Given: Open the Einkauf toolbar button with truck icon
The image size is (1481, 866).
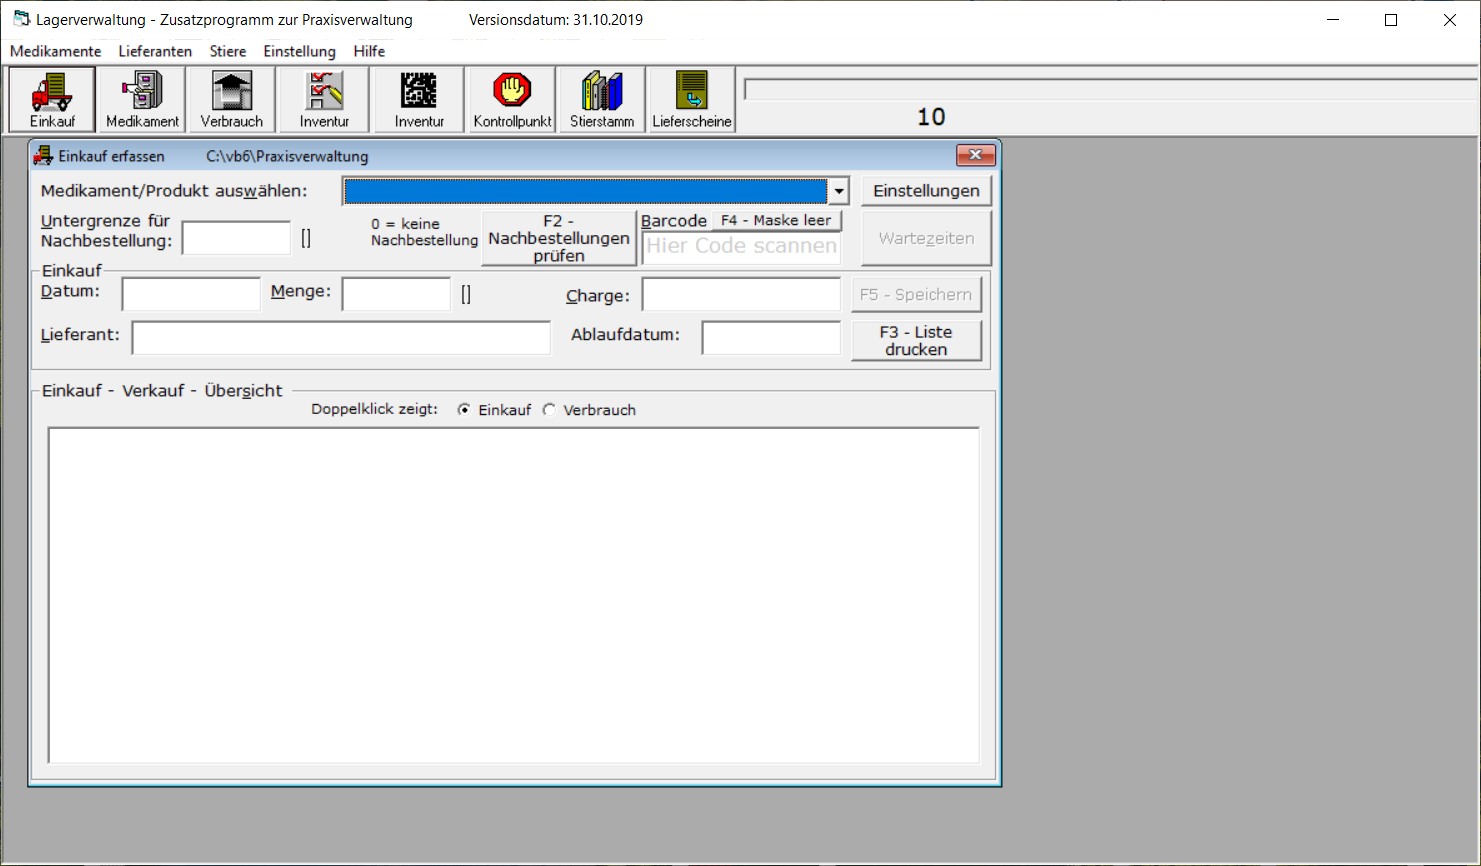Looking at the screenshot, I should pyautogui.click(x=52, y=99).
